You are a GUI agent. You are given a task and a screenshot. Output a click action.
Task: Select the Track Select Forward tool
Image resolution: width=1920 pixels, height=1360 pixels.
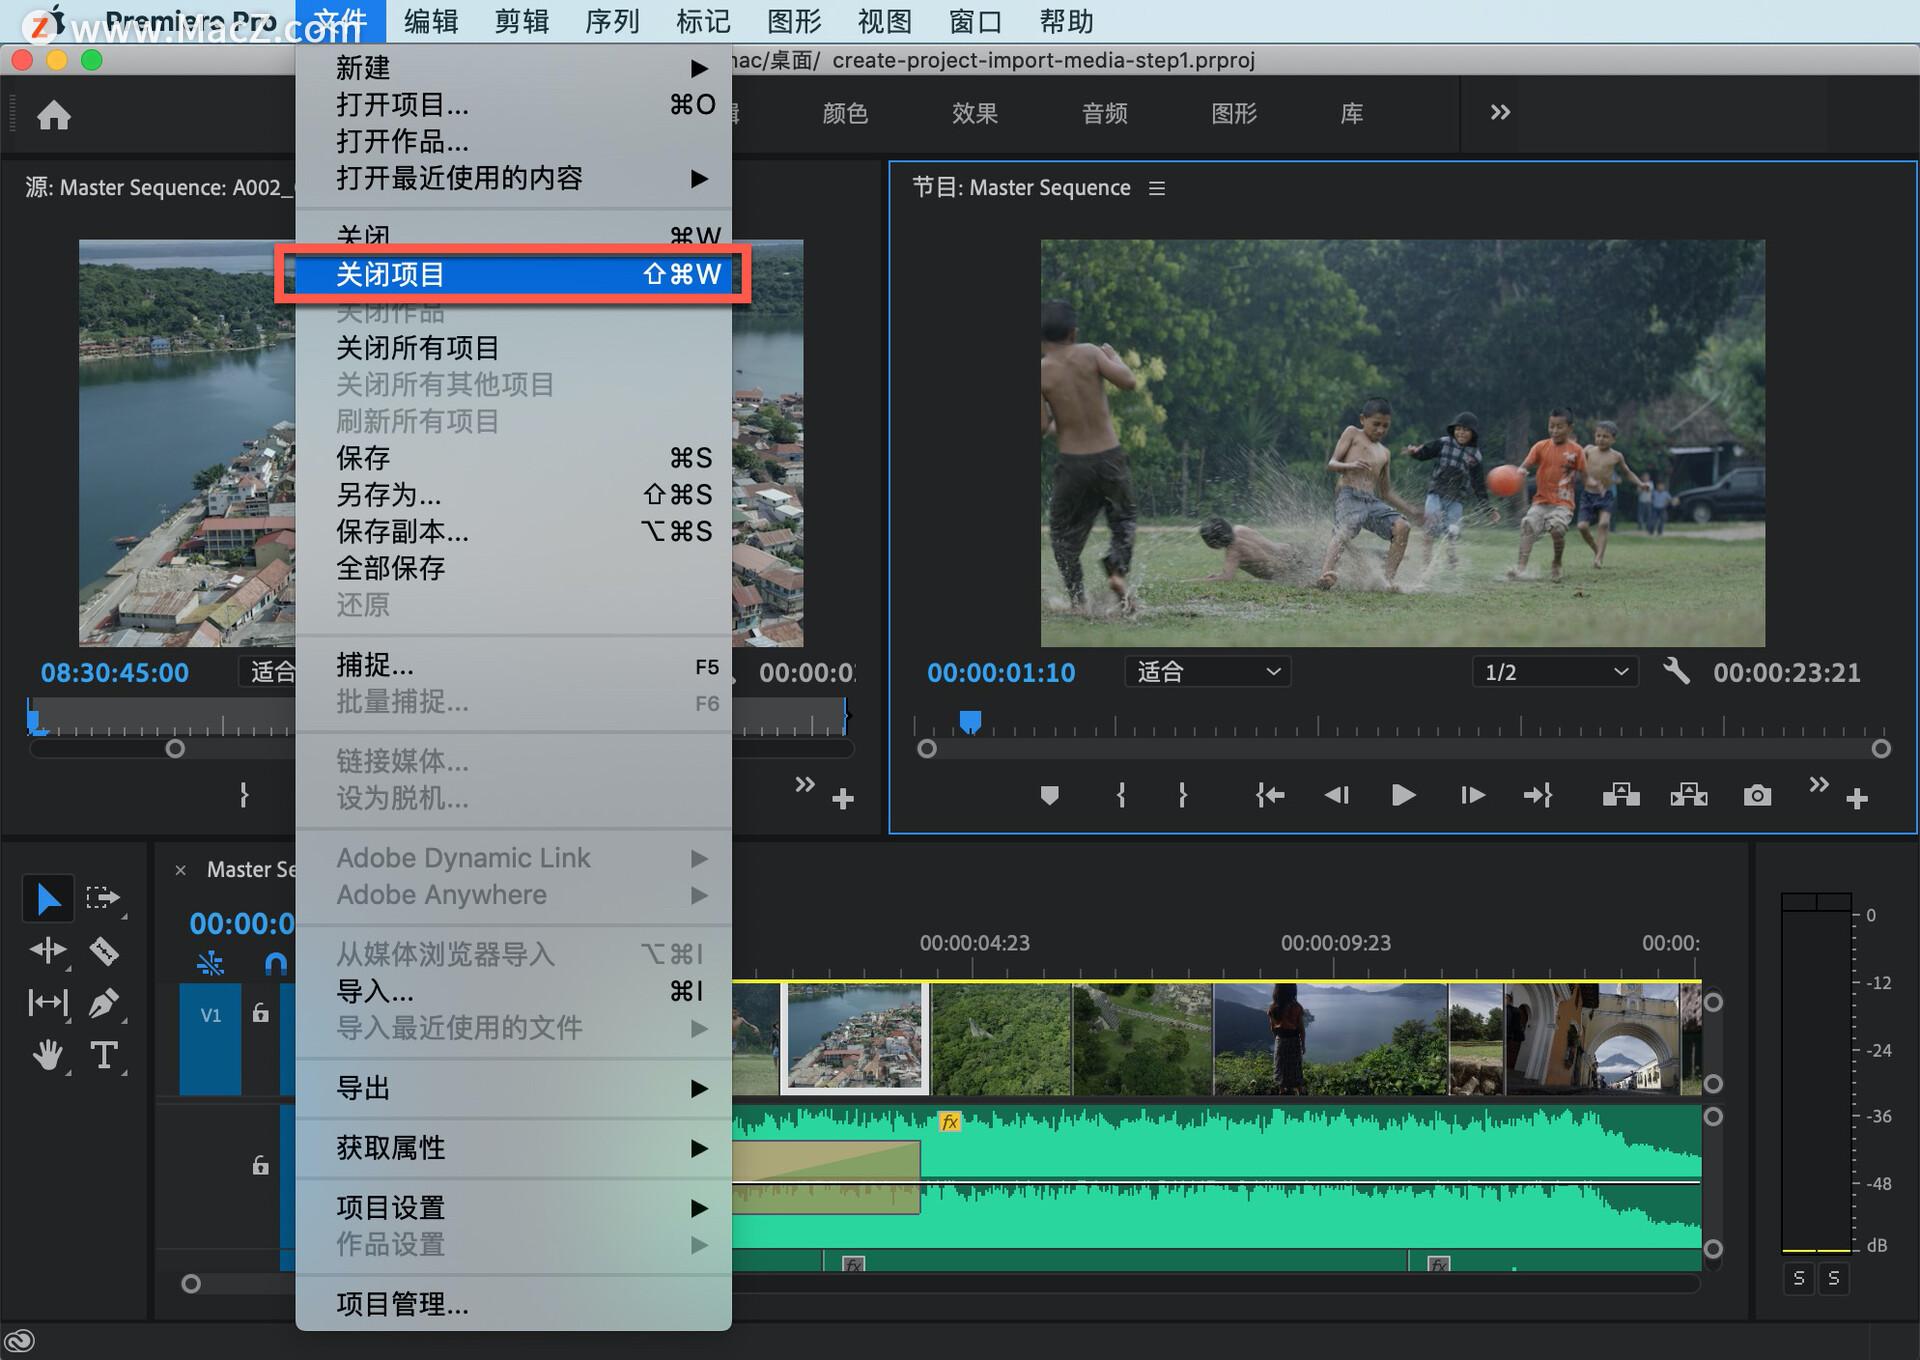[x=97, y=896]
